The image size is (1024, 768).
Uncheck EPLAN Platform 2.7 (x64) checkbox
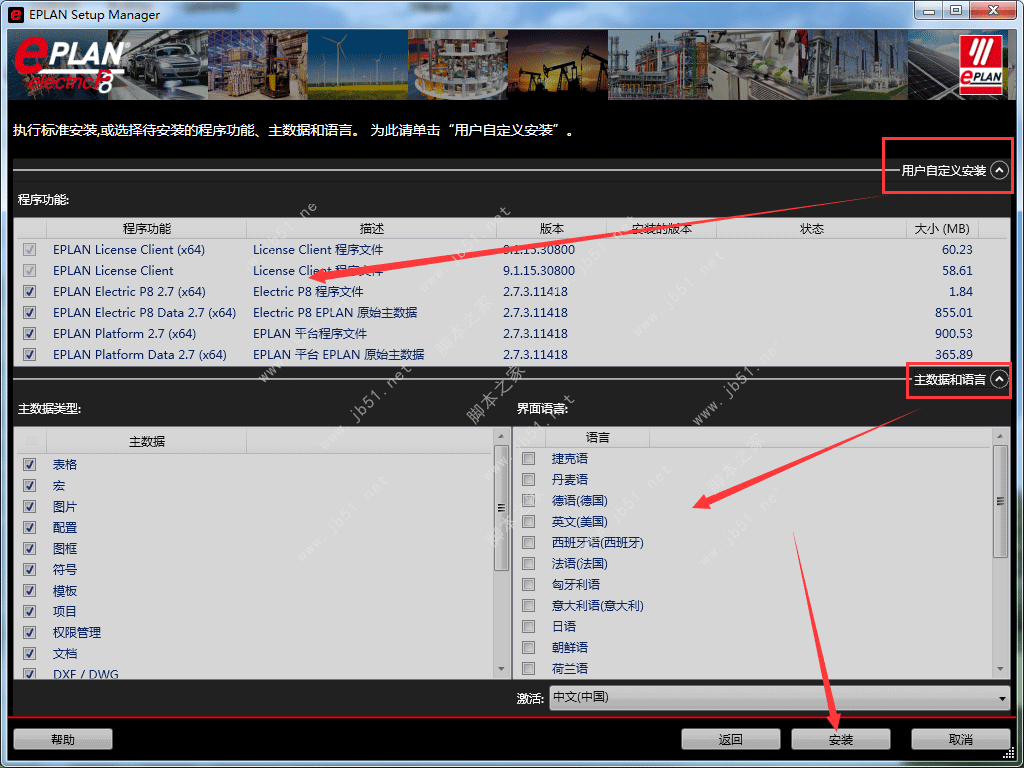pos(29,333)
